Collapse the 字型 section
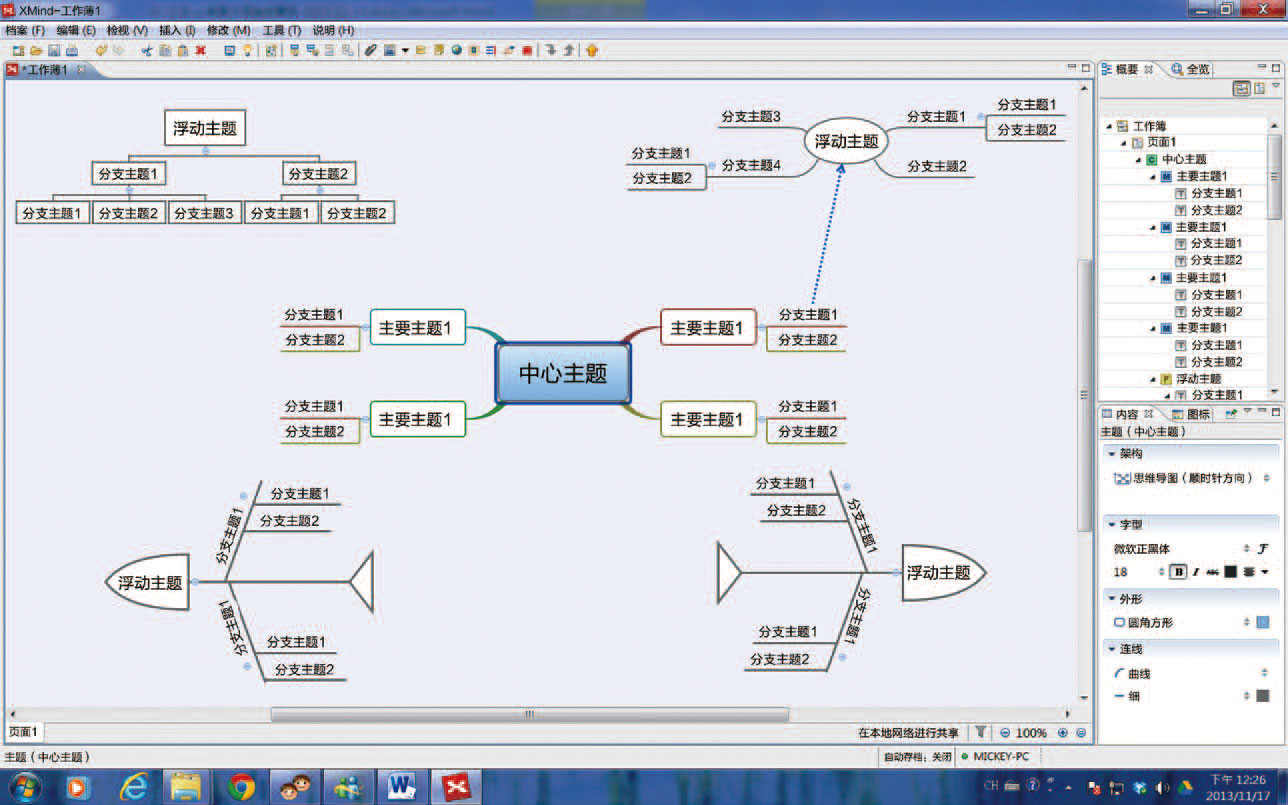 coord(1111,524)
